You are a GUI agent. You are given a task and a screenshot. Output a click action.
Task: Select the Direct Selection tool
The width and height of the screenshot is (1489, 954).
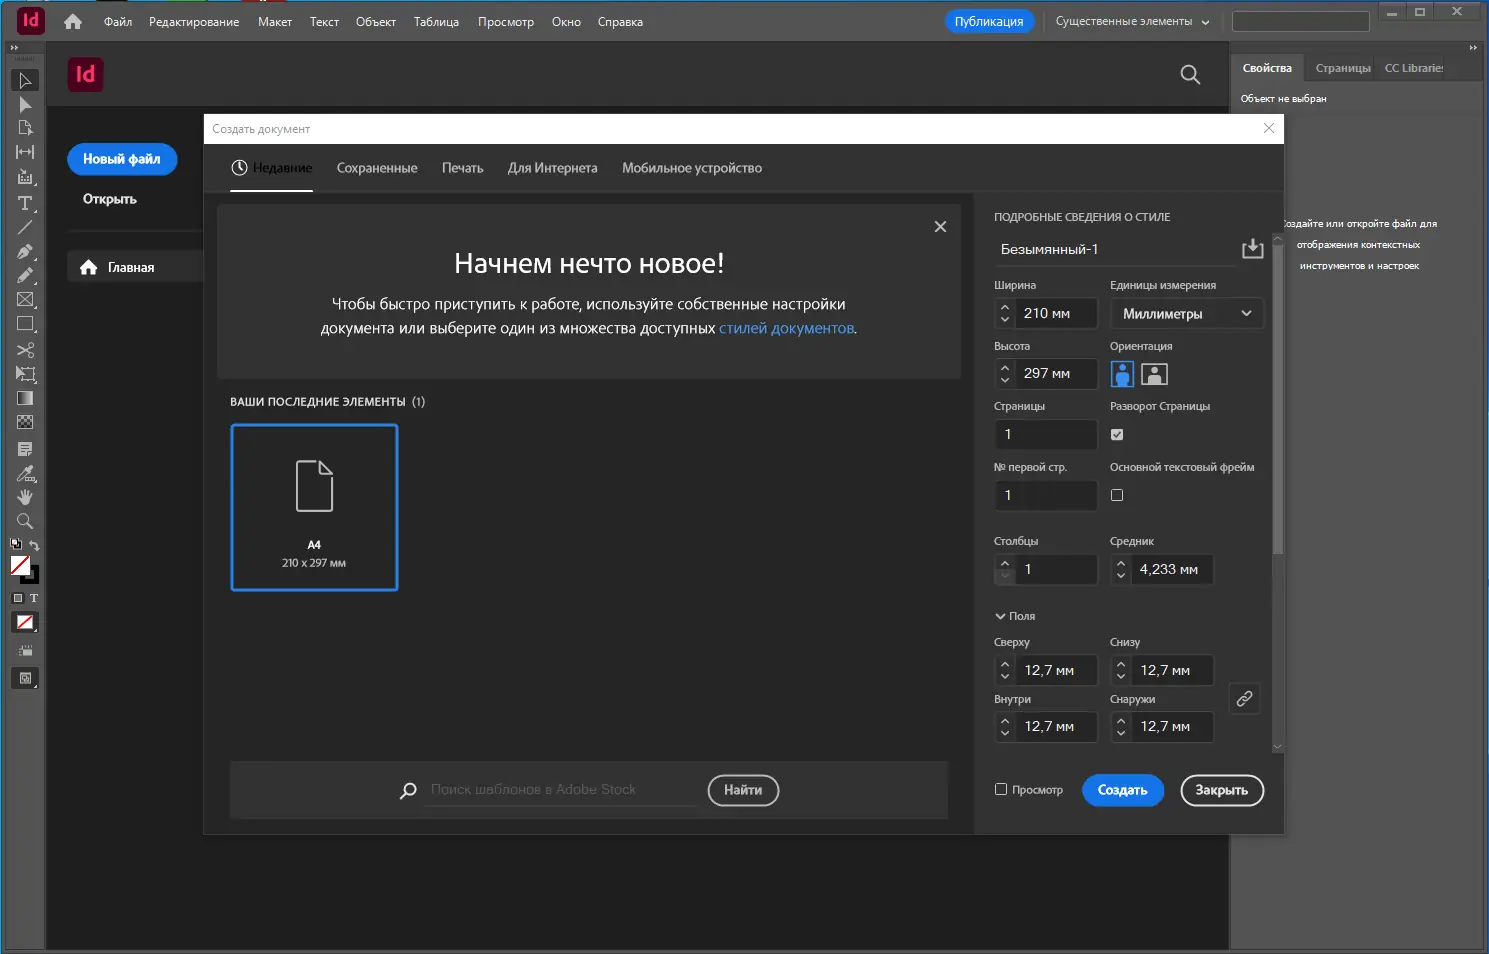click(x=25, y=104)
